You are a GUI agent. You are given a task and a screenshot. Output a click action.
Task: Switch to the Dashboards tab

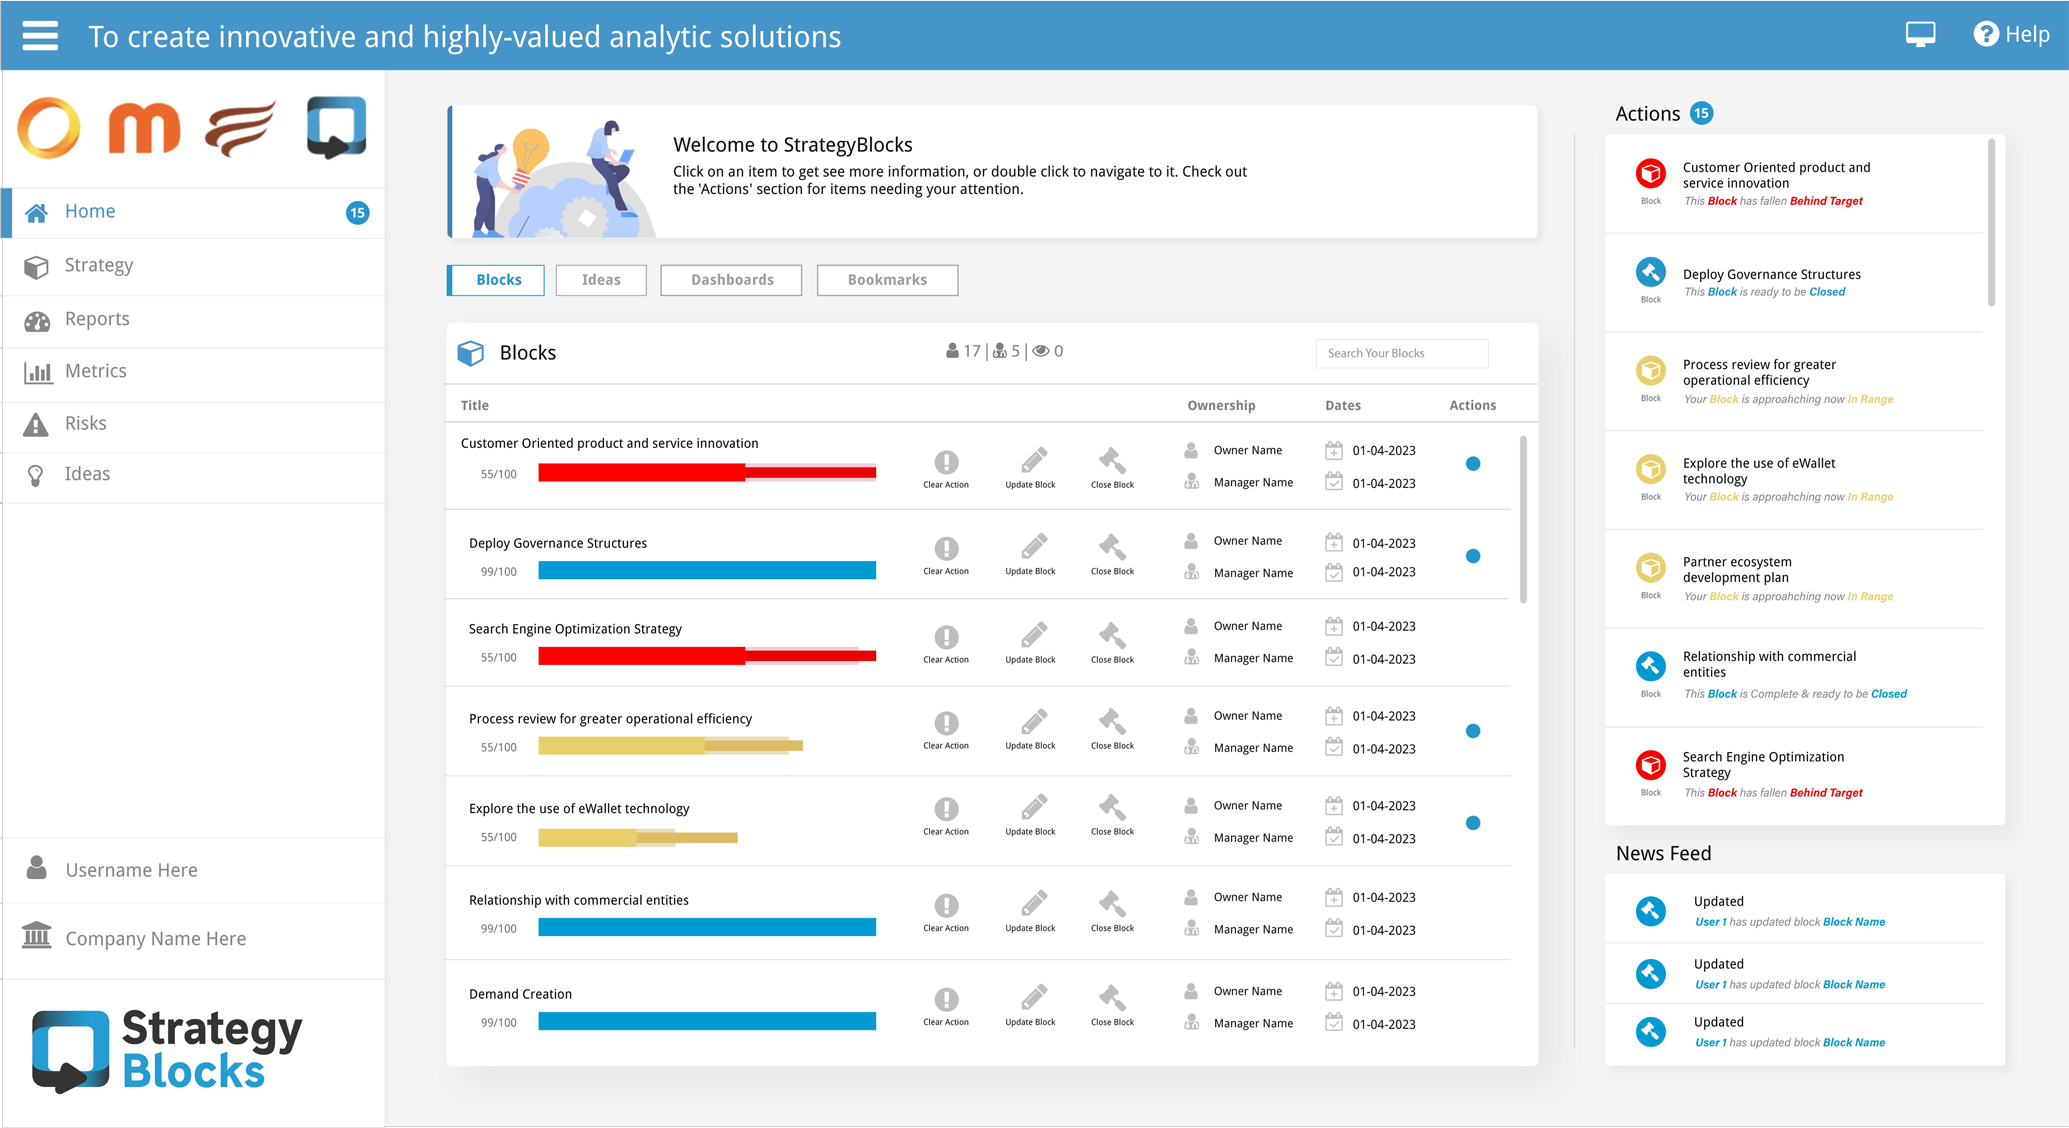coord(731,280)
